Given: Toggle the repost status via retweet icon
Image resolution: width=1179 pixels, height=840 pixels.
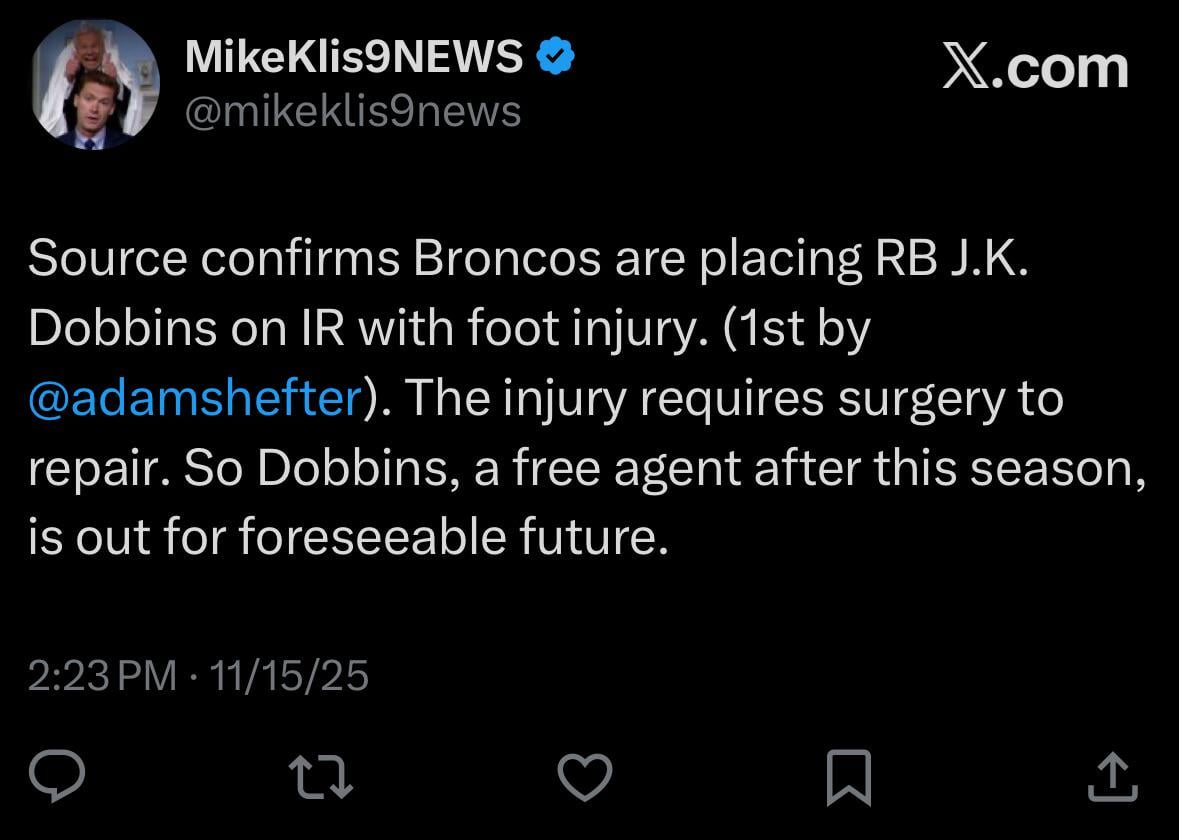Looking at the screenshot, I should [322, 775].
